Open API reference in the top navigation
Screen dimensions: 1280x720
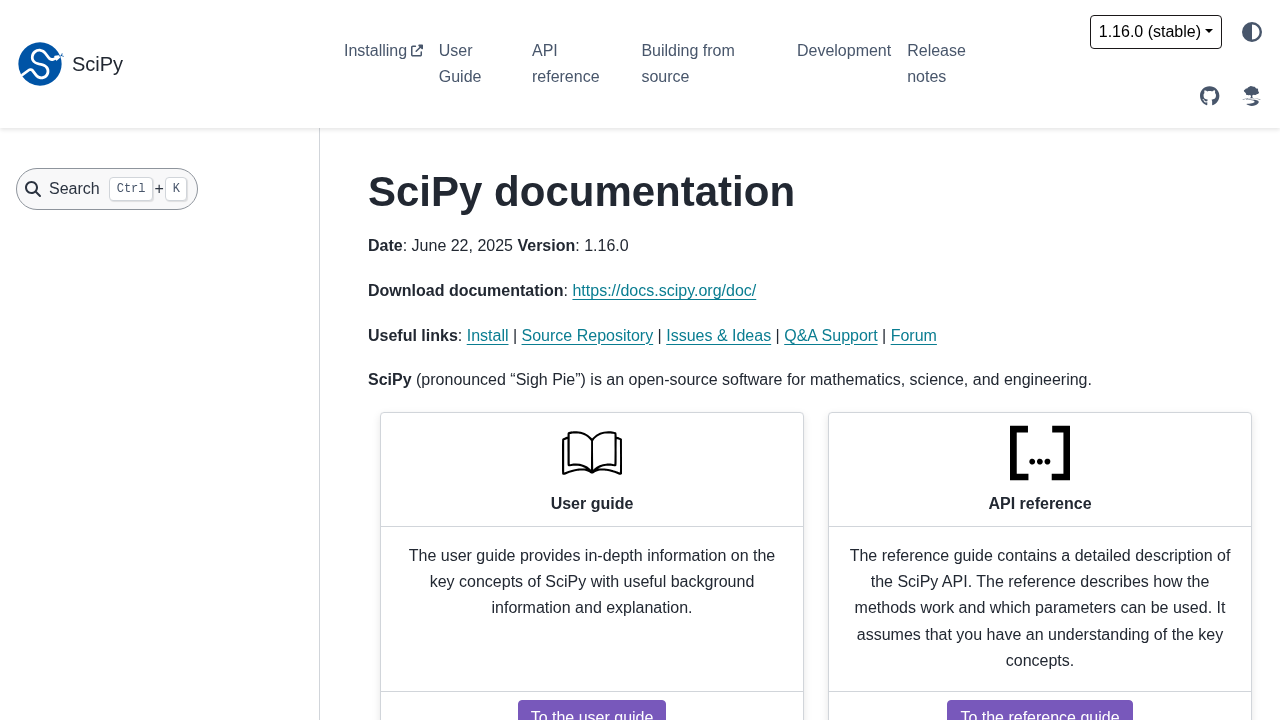tap(565, 64)
